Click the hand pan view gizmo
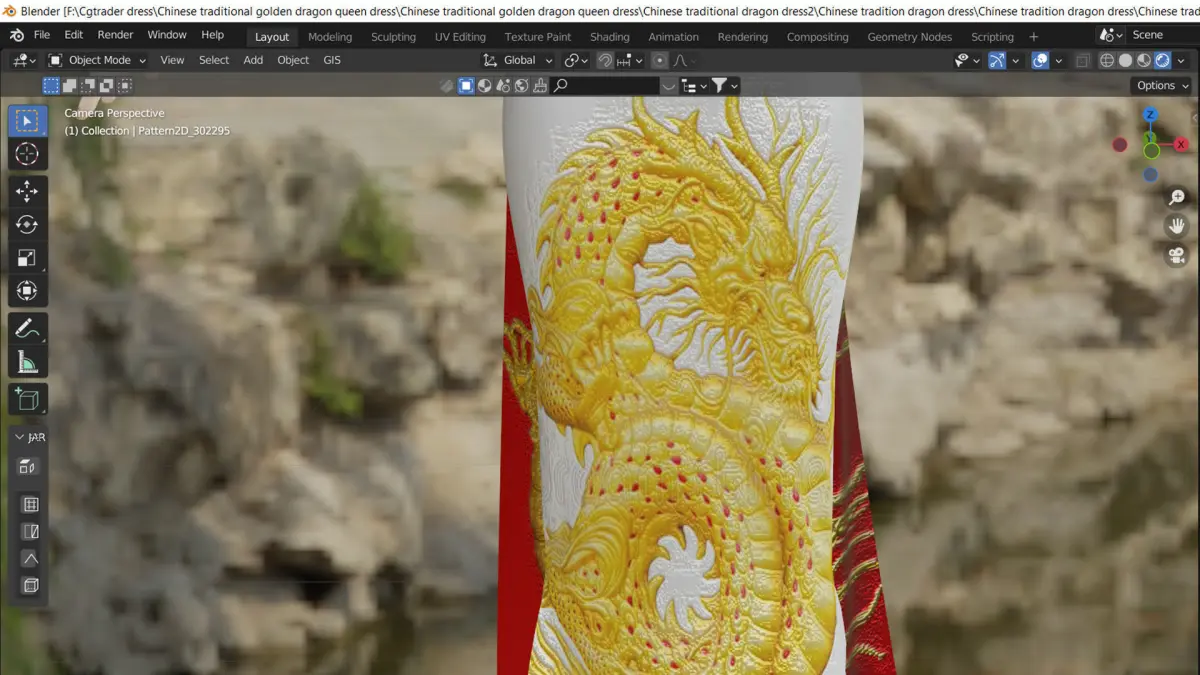Image resolution: width=1200 pixels, height=675 pixels. pyautogui.click(x=1177, y=226)
